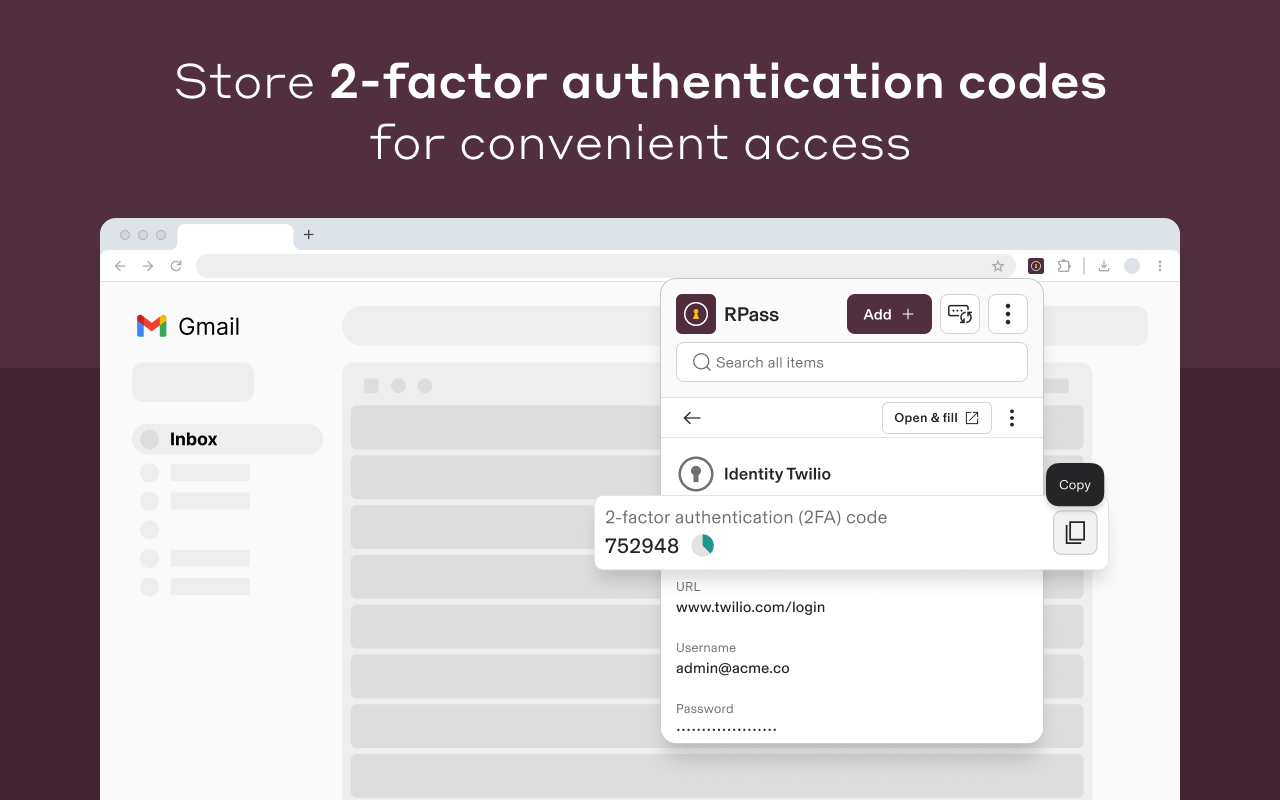
Task: Click the 2FA code countdown timer
Action: pyautogui.click(x=703, y=545)
